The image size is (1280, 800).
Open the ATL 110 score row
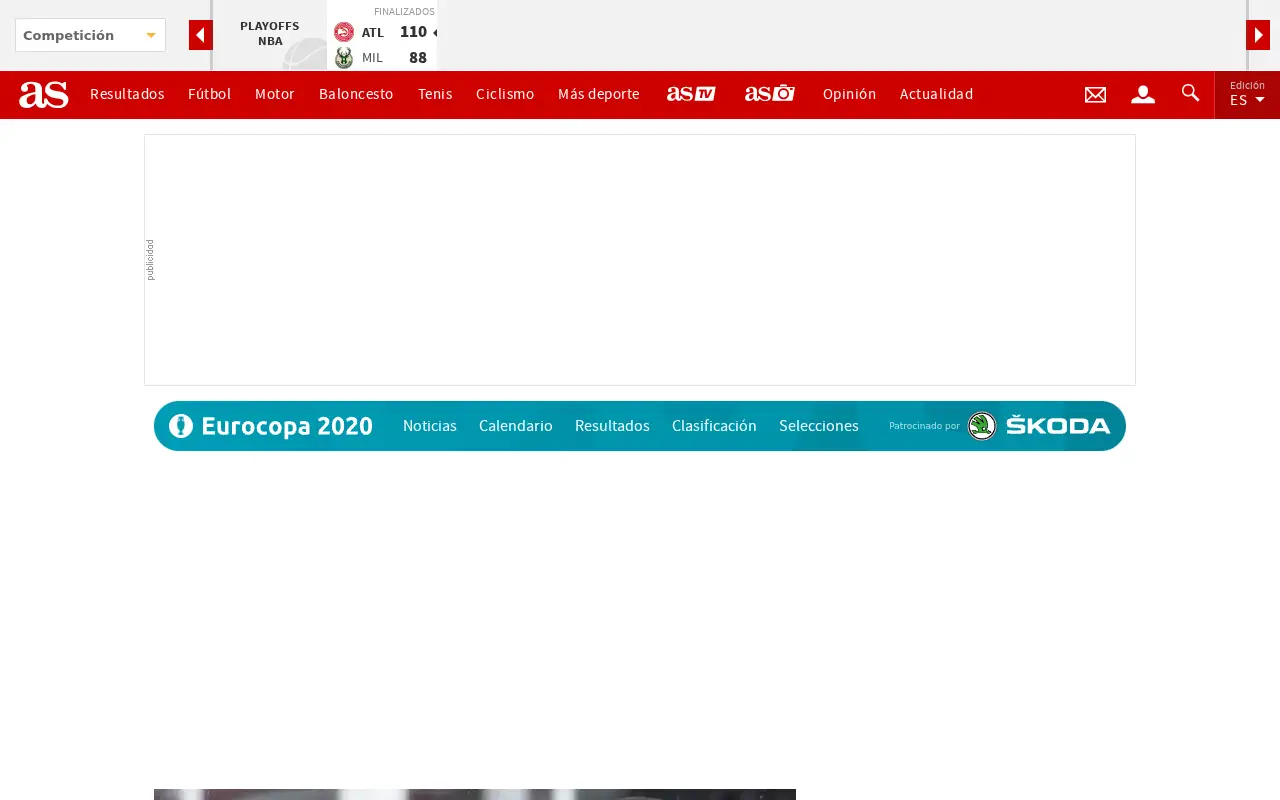click(x=382, y=32)
